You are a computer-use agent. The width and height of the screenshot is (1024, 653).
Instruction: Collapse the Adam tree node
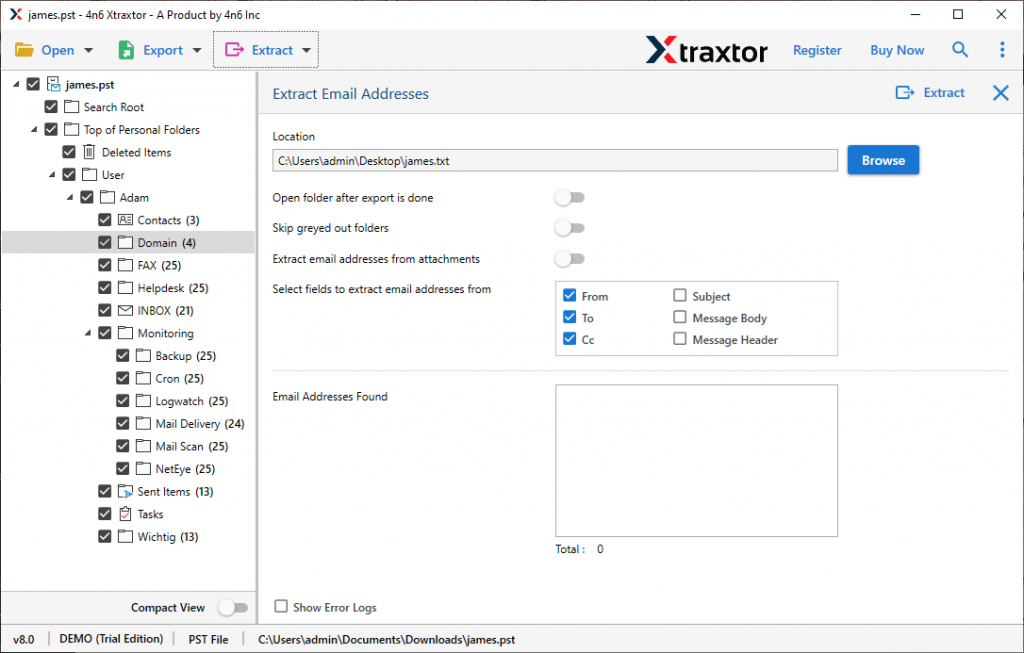coord(70,197)
